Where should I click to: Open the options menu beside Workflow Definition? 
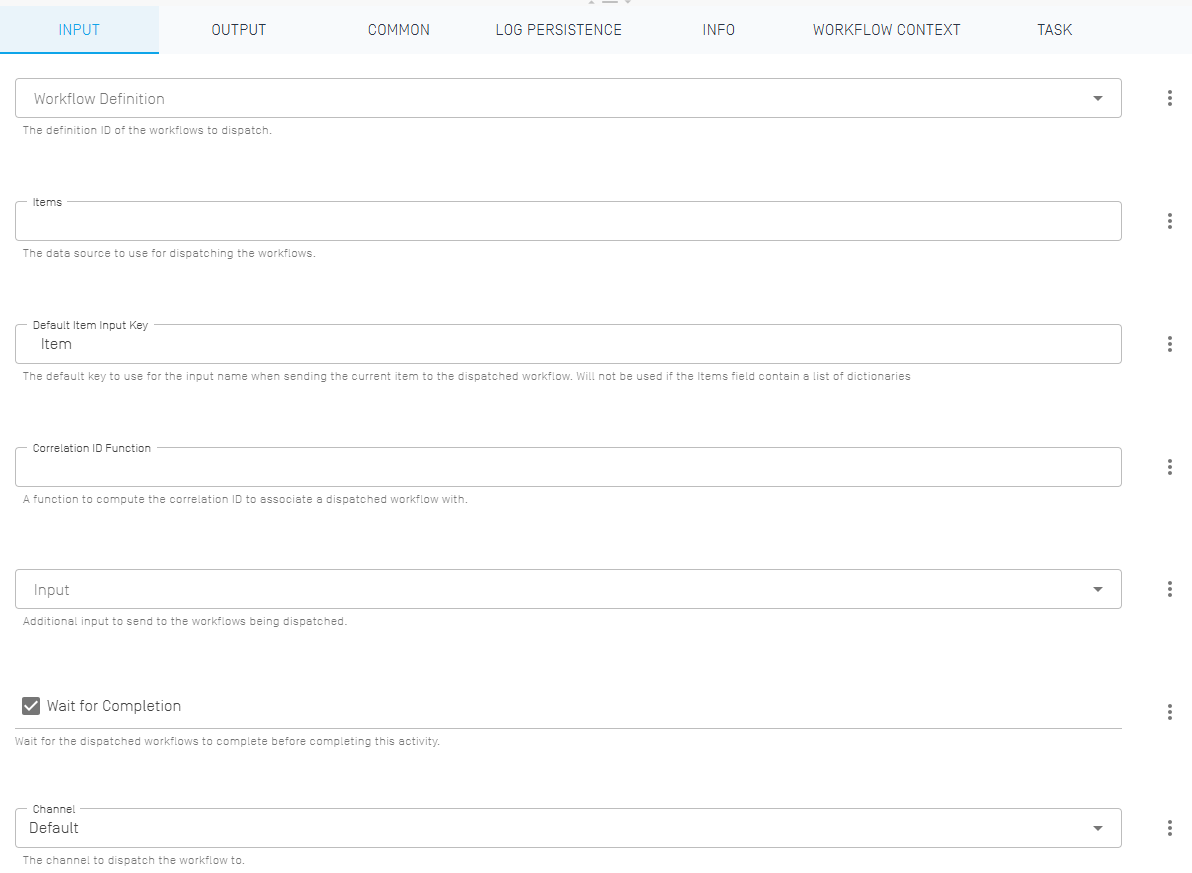pyautogui.click(x=1170, y=98)
